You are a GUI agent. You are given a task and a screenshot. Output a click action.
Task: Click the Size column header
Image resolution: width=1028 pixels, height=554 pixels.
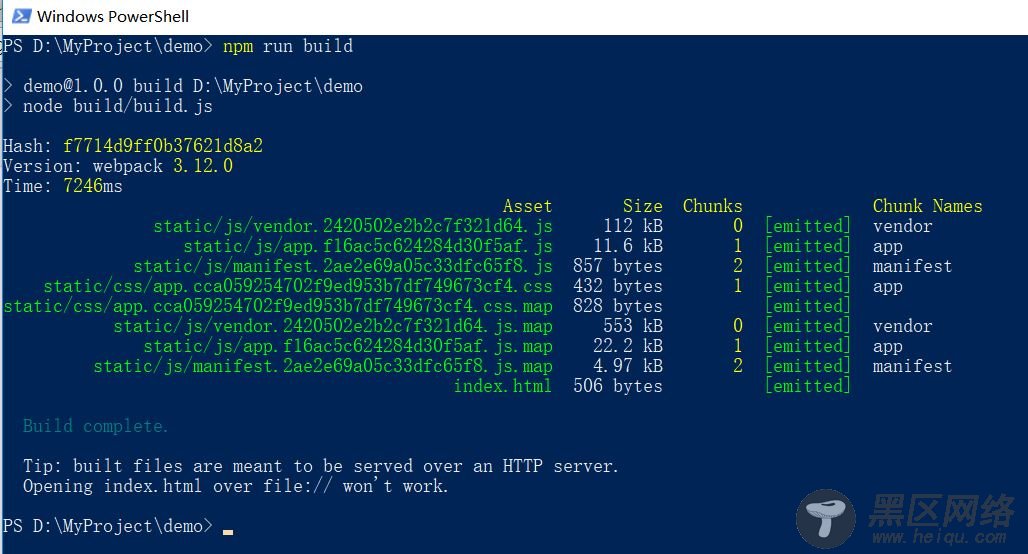click(x=642, y=206)
